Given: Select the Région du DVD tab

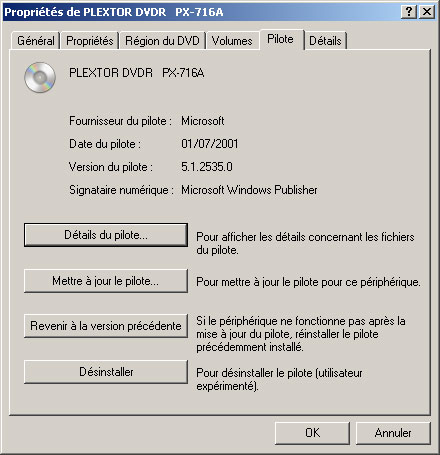Looking at the screenshot, I should click(162, 41).
